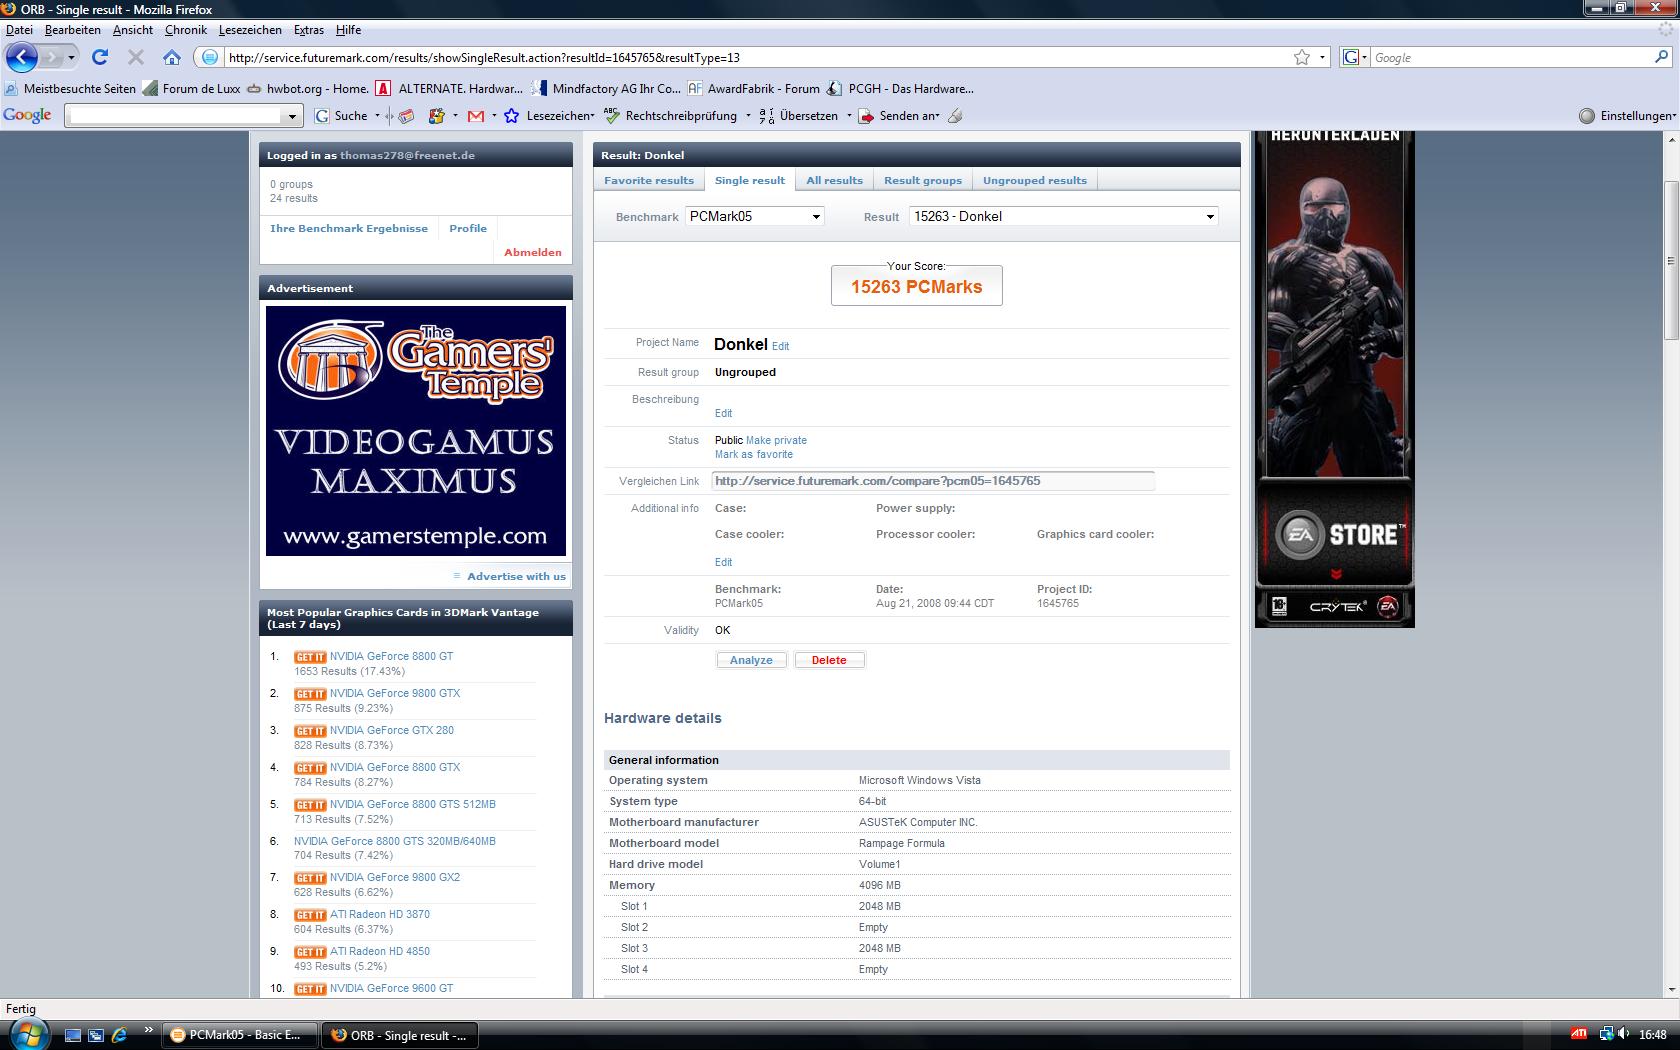
Task: Open Ihre Benchmark Ergebnisse link
Action: pos(349,228)
